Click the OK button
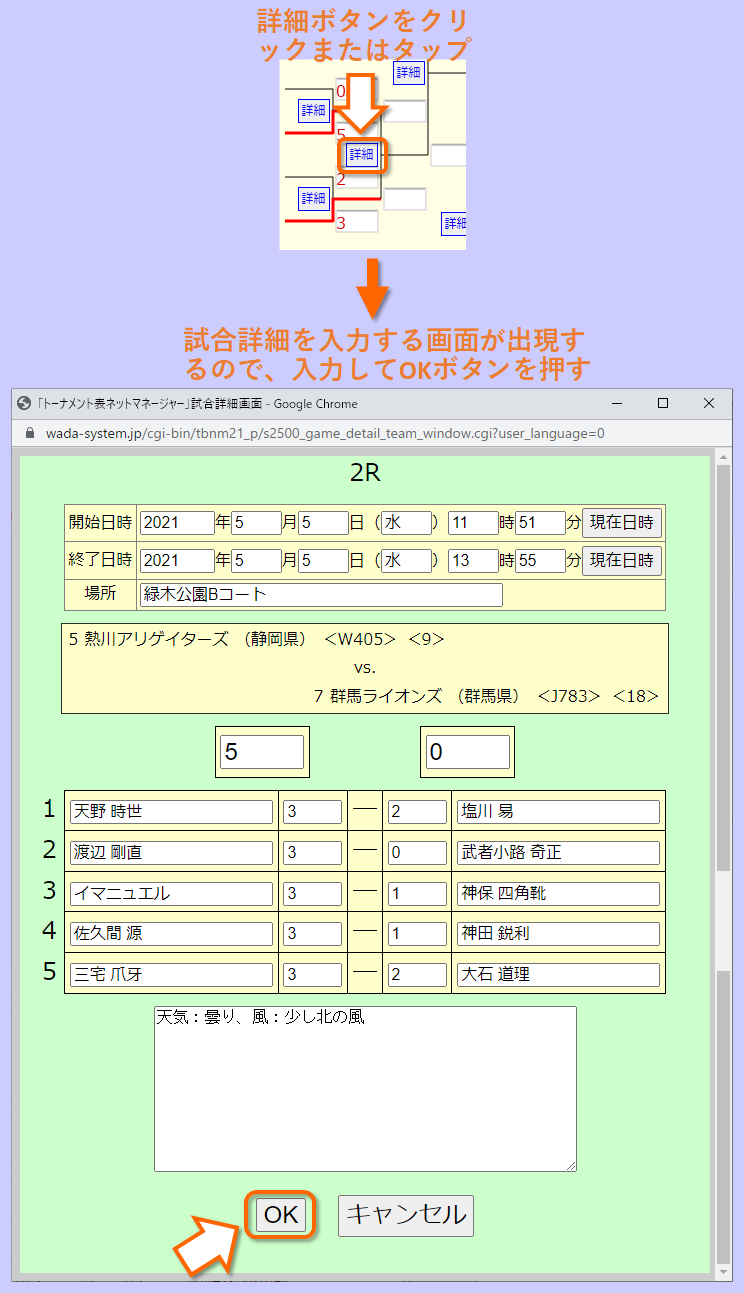 (x=281, y=1215)
